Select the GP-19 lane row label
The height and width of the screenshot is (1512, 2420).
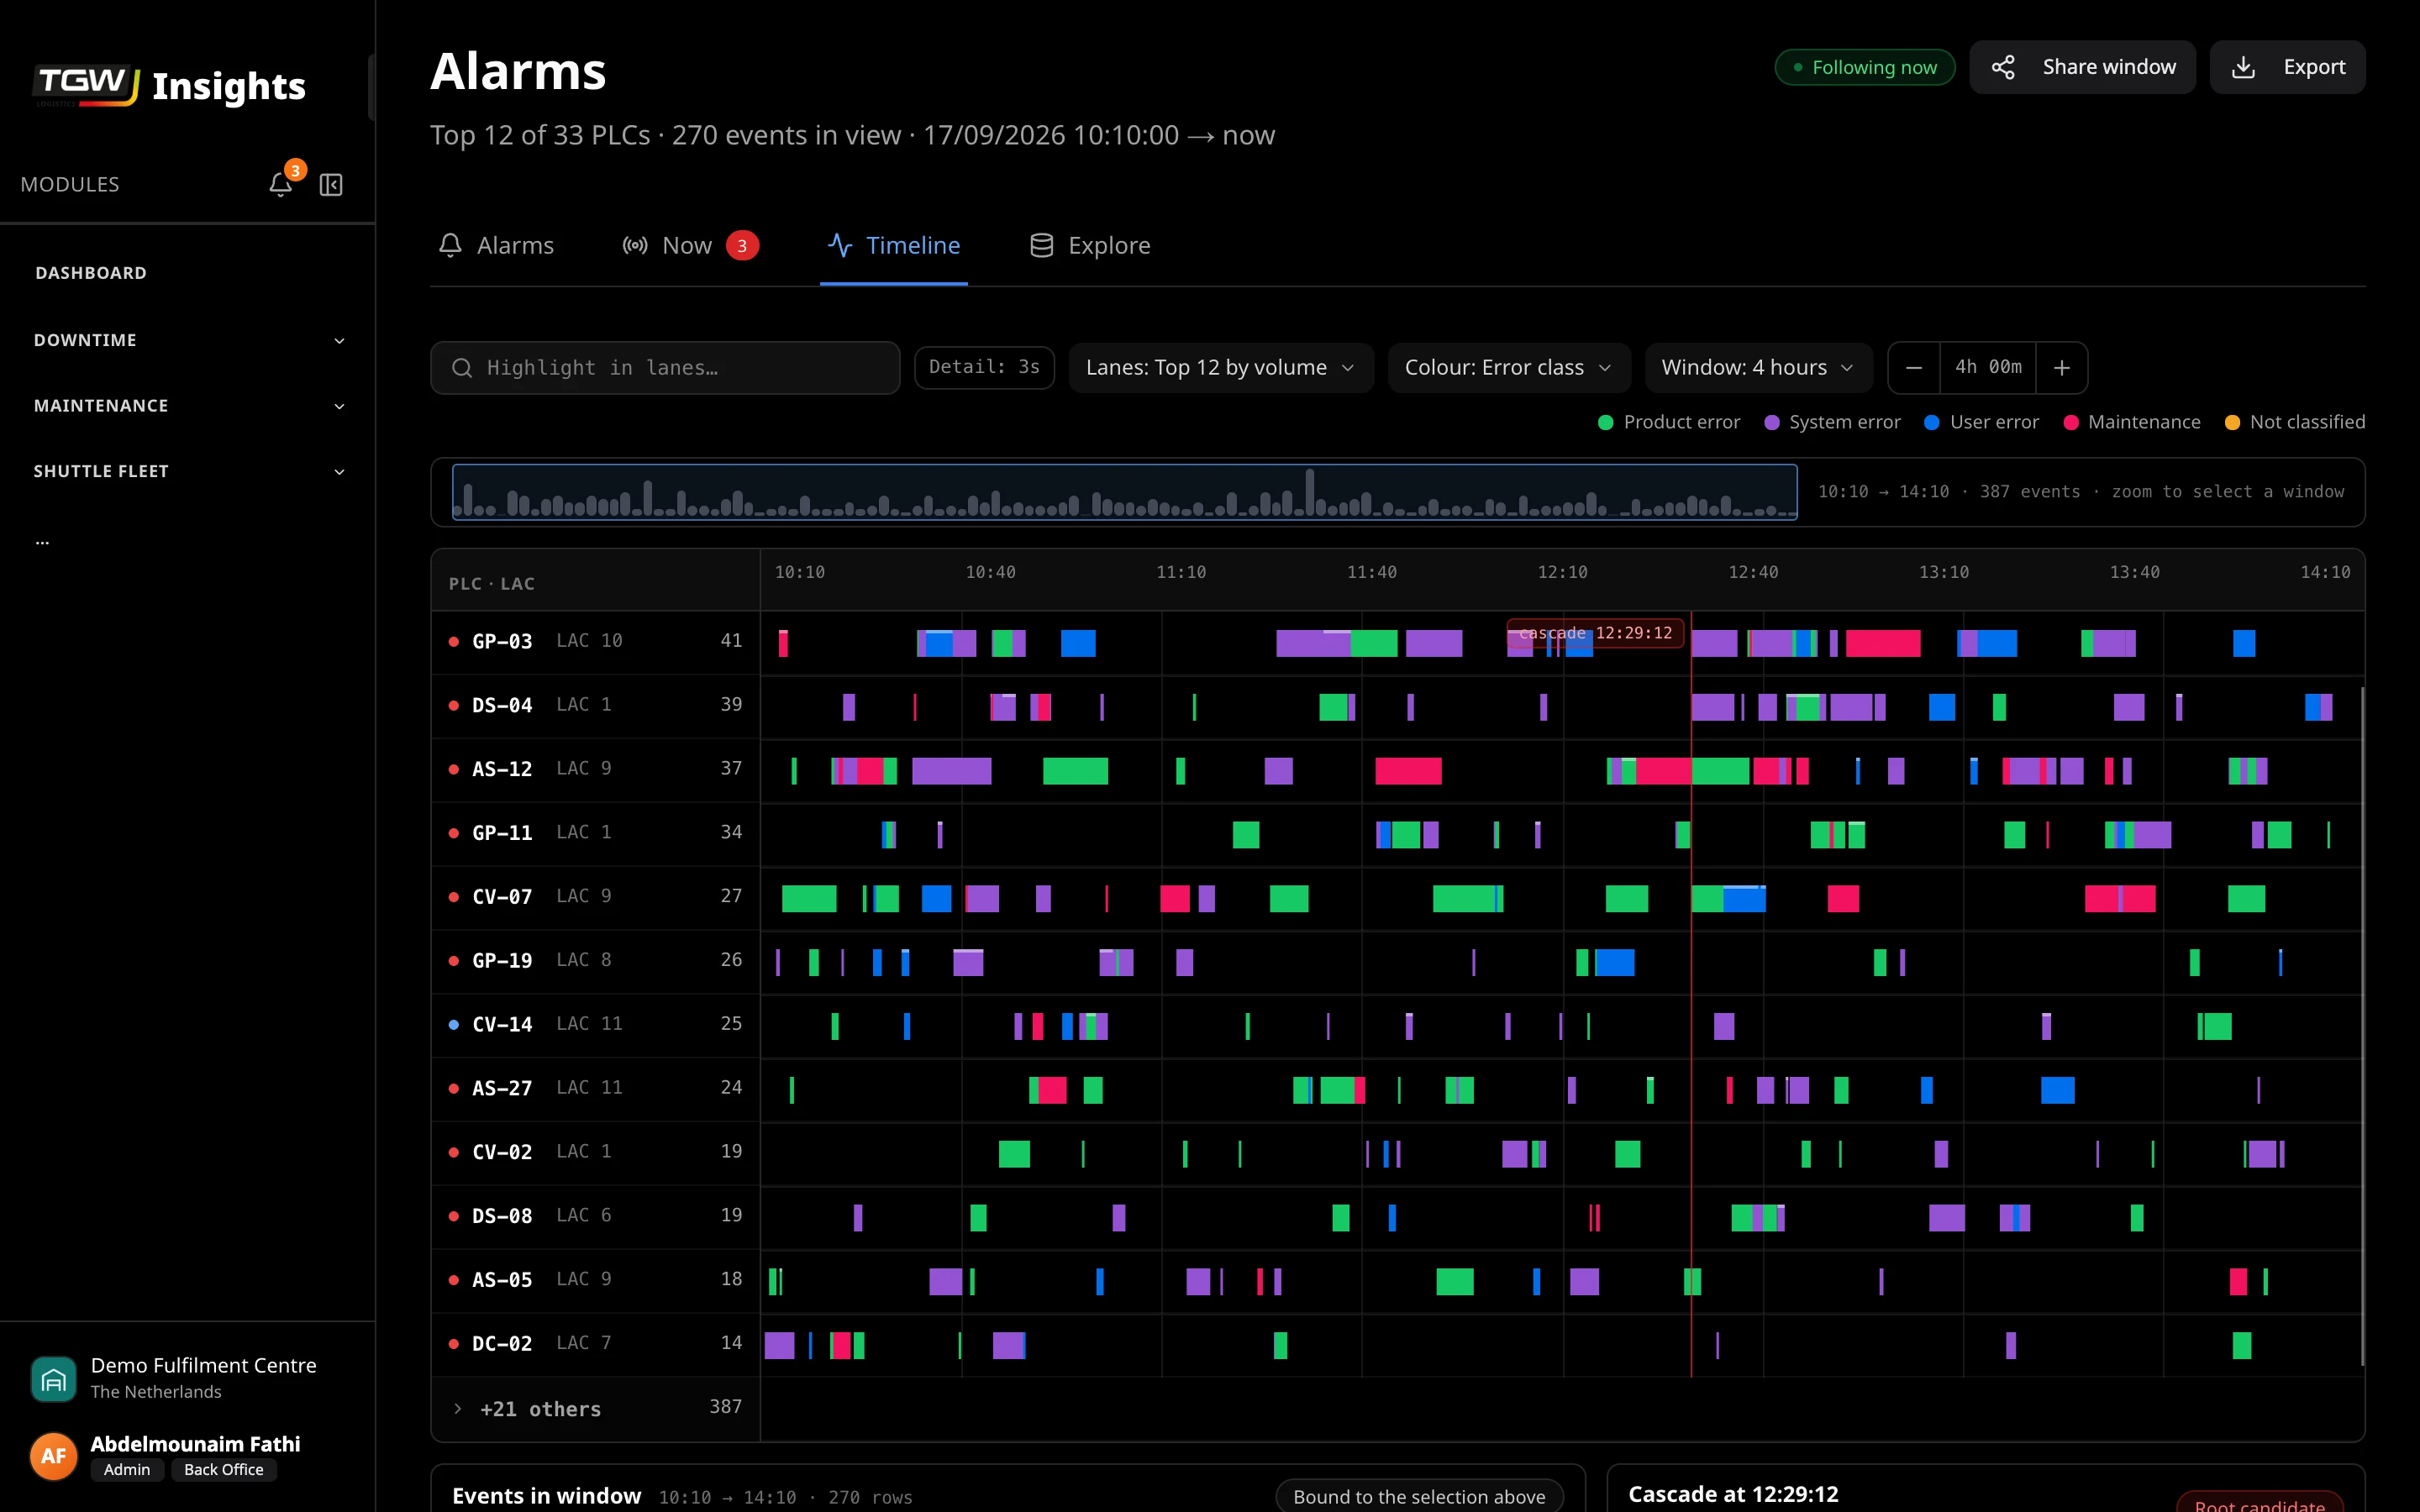[x=596, y=961]
